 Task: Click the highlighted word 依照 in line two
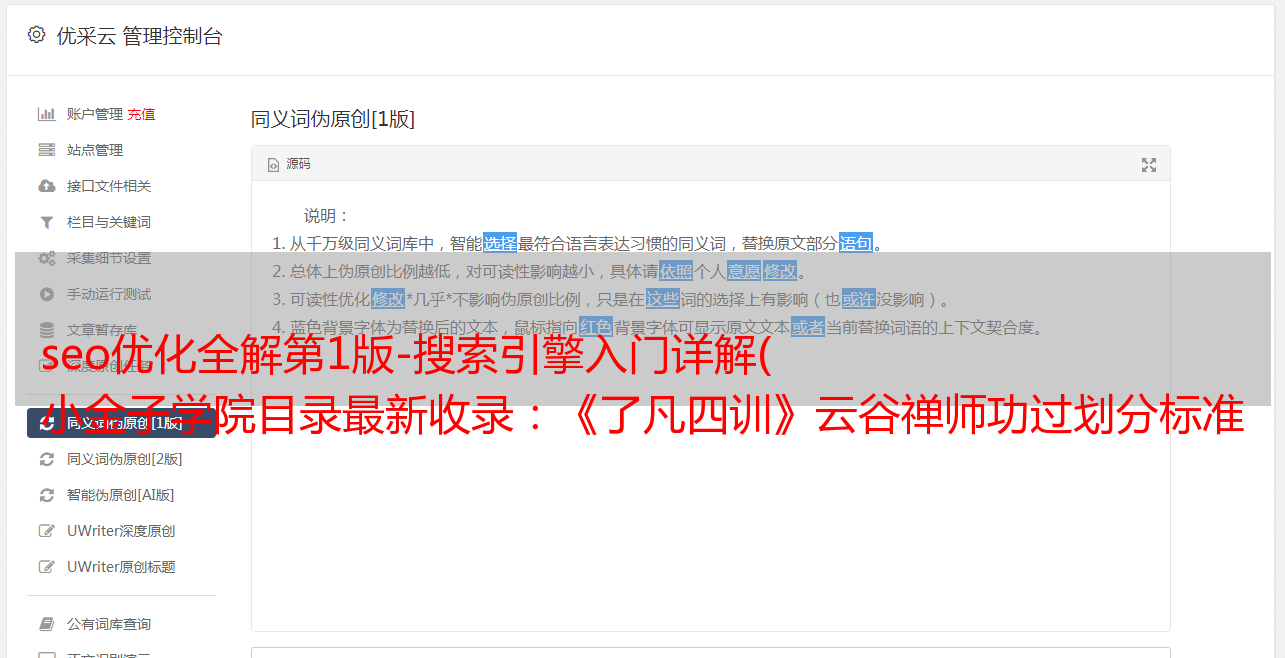pyautogui.click(x=676, y=271)
